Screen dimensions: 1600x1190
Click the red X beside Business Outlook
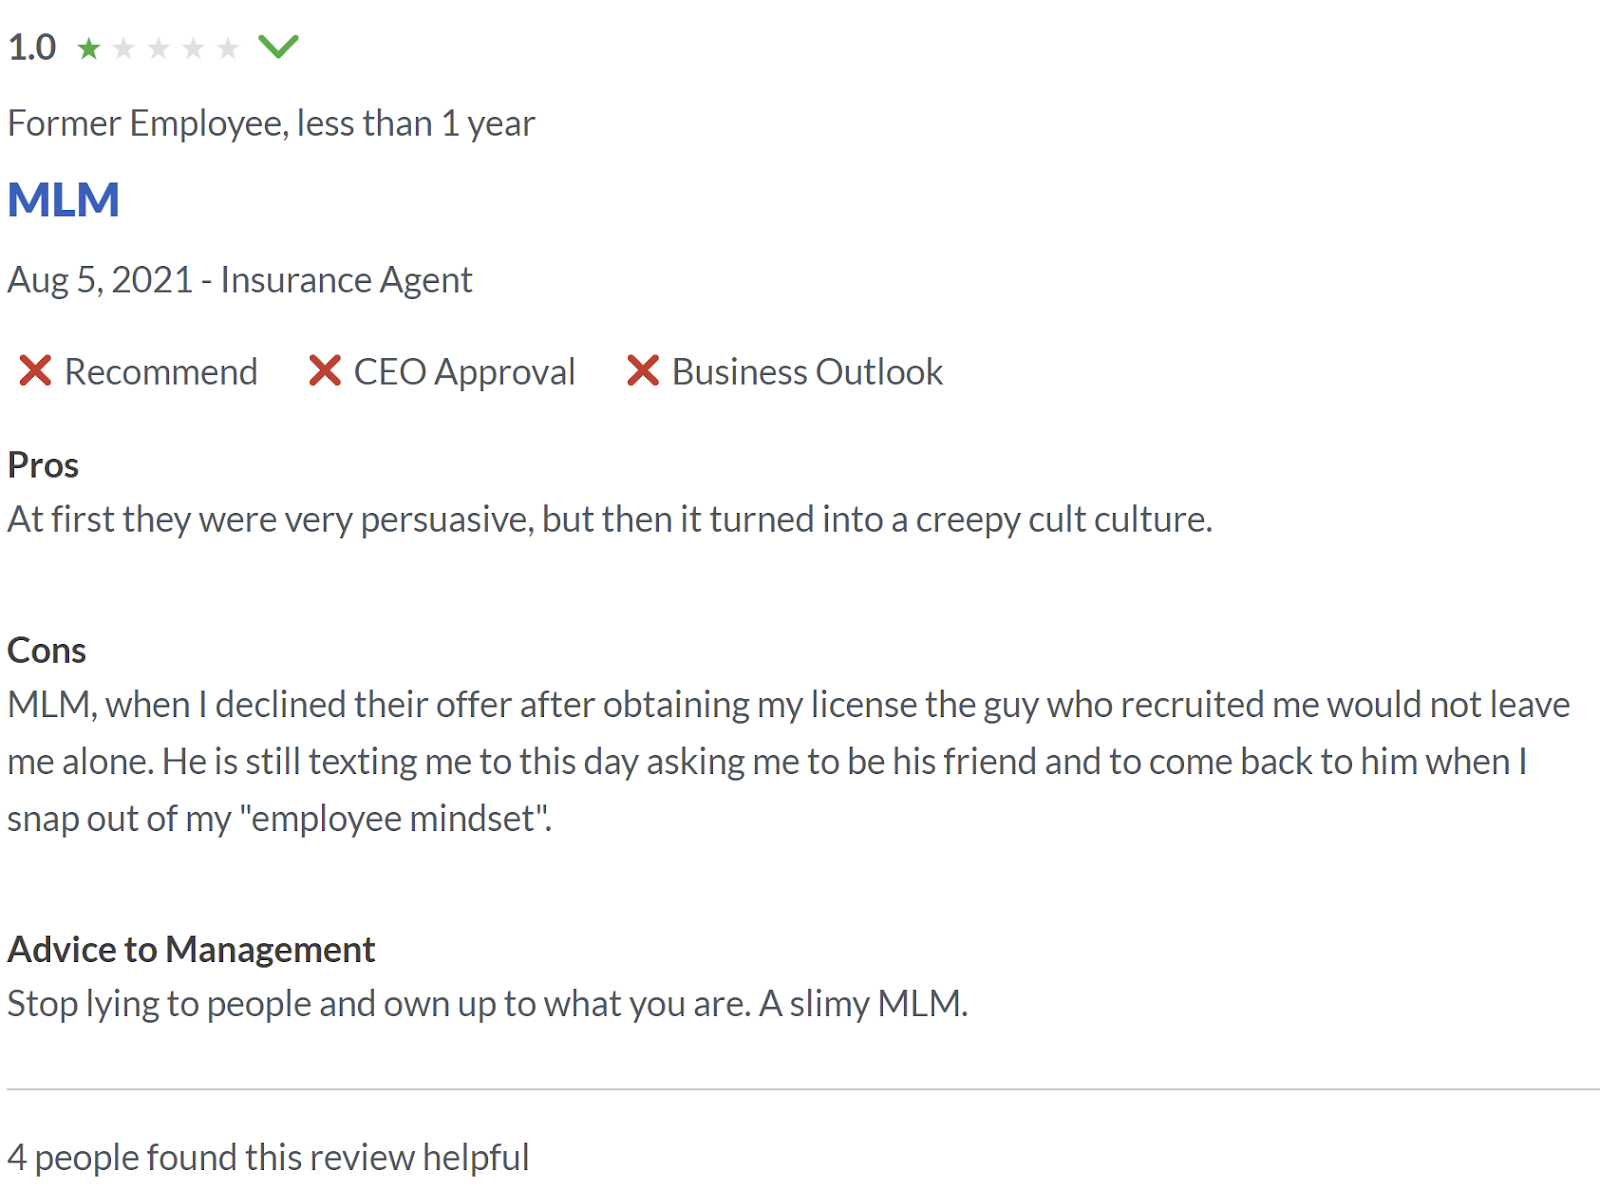tap(643, 371)
